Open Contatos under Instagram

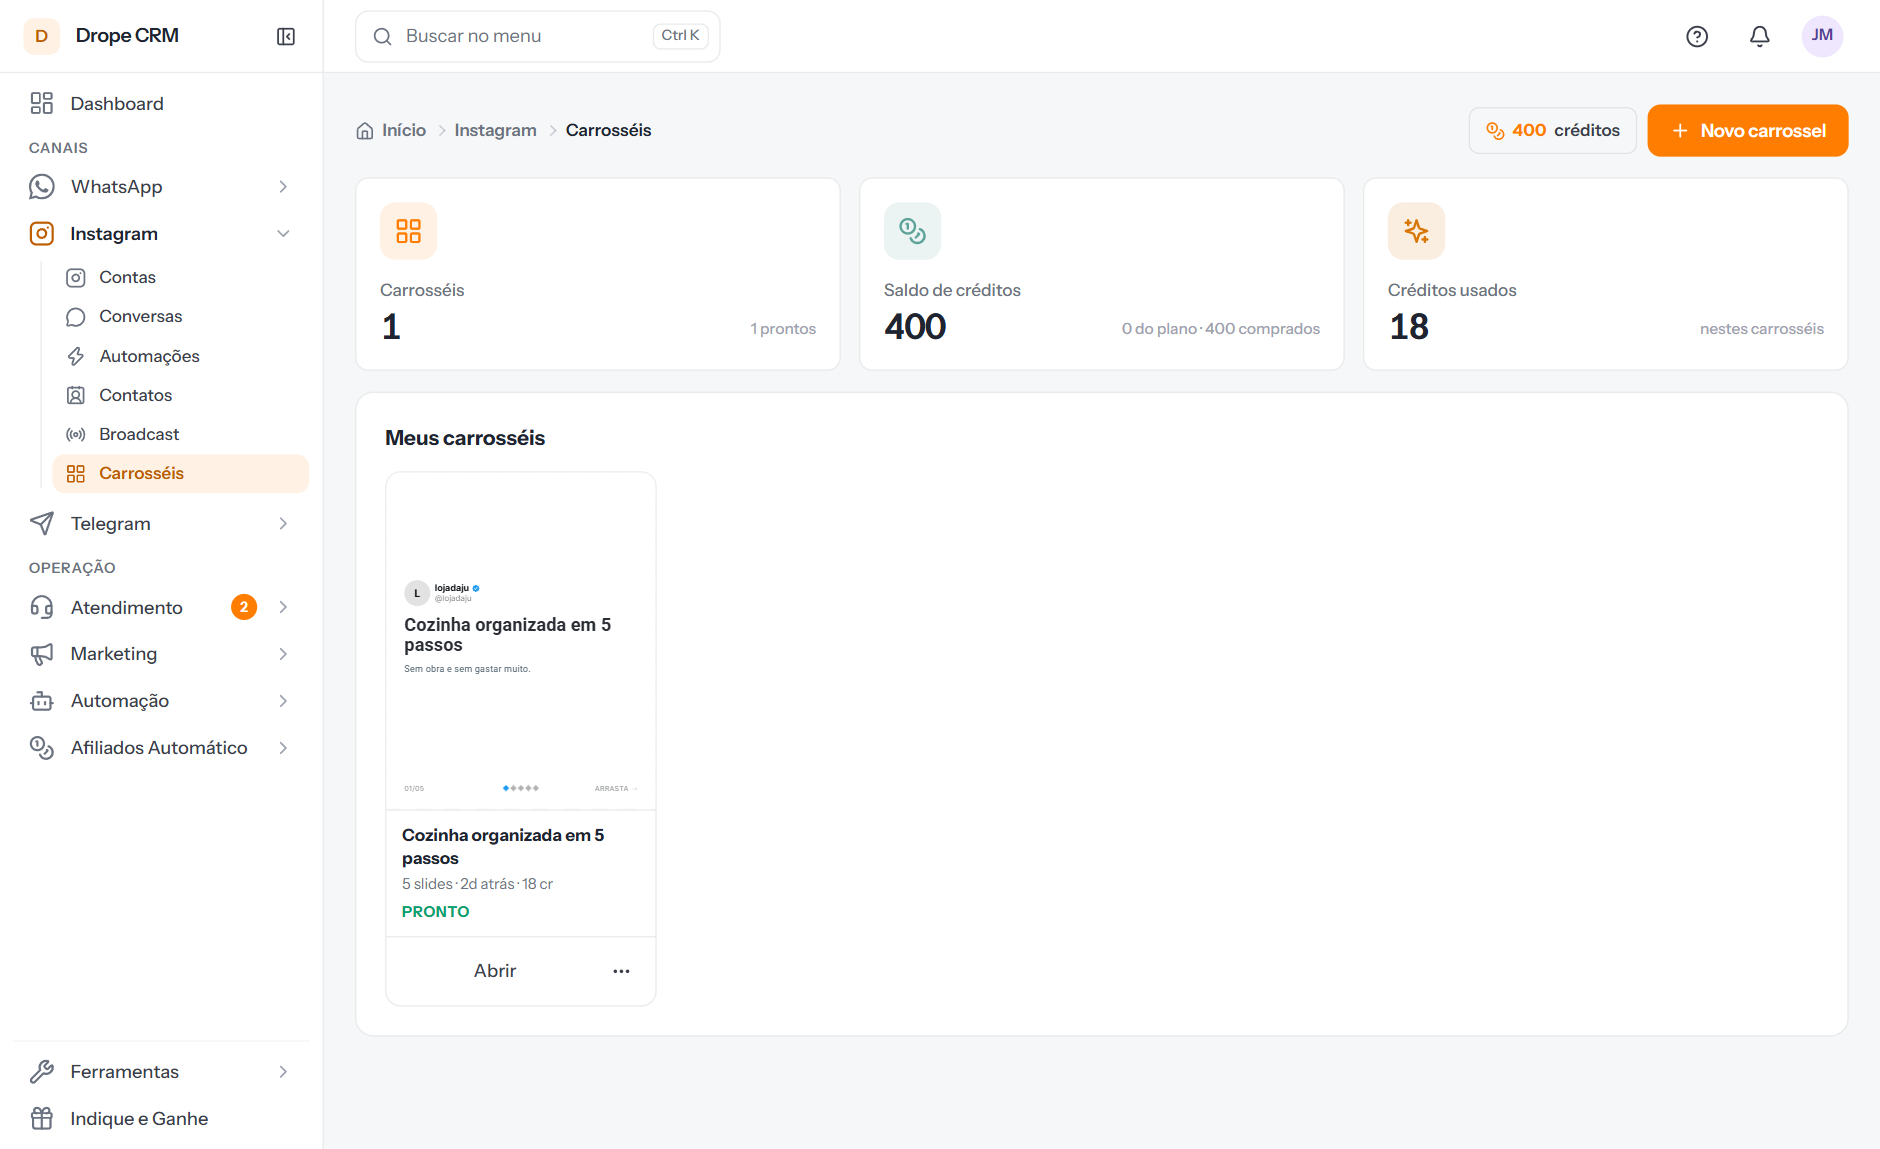coord(180,395)
